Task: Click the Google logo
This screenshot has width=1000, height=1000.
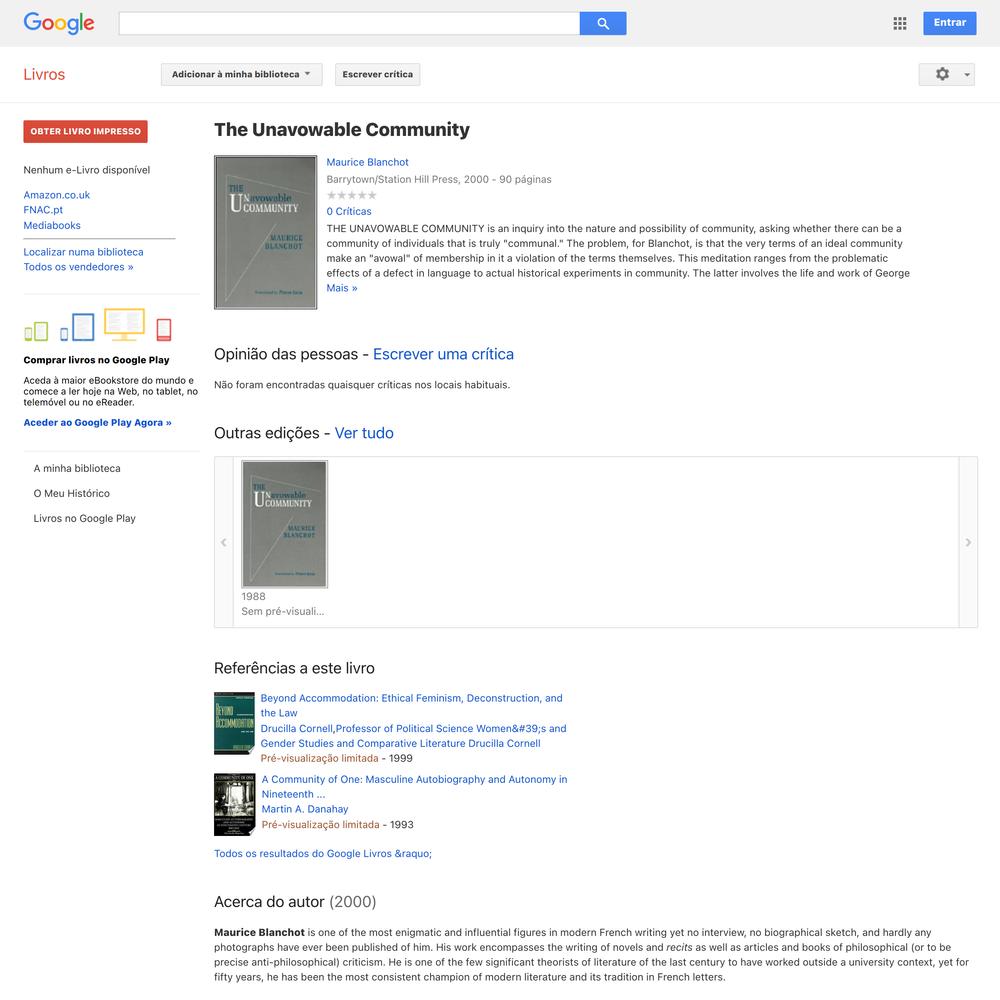Action: (59, 23)
